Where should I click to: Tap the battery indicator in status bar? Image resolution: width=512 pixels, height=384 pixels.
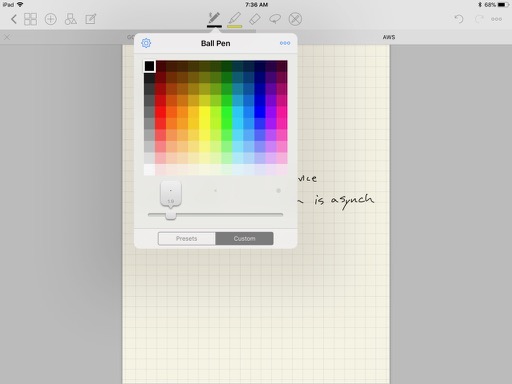pos(503,5)
